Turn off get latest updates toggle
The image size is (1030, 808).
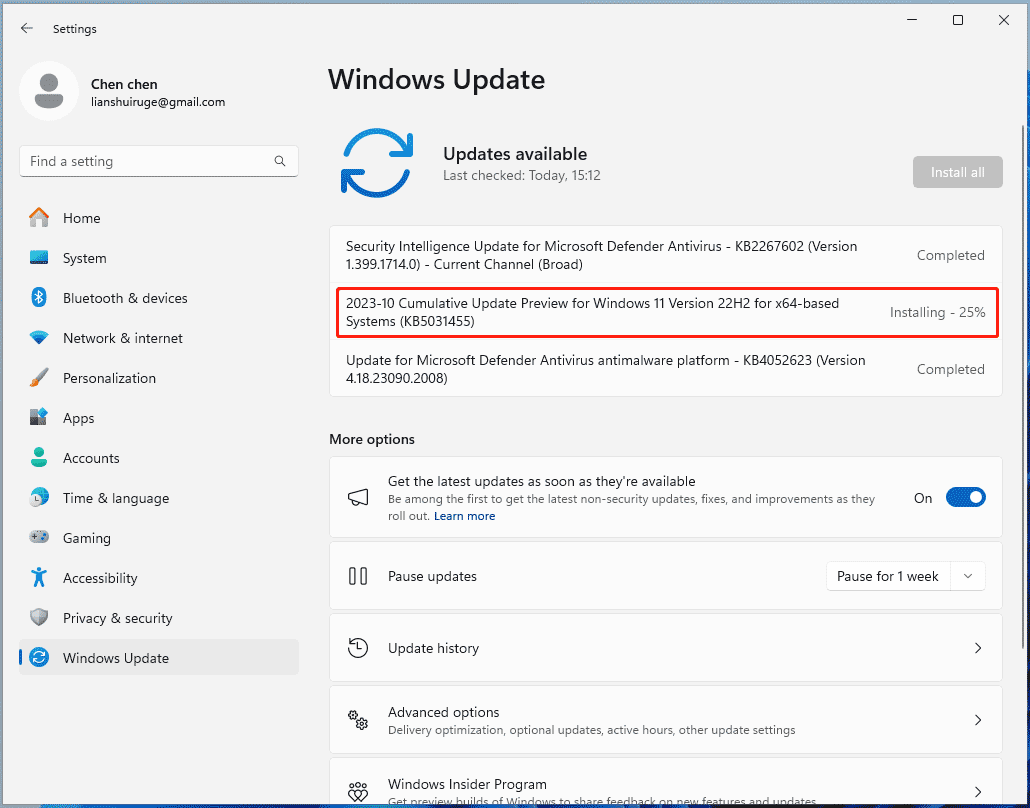pyautogui.click(x=966, y=497)
